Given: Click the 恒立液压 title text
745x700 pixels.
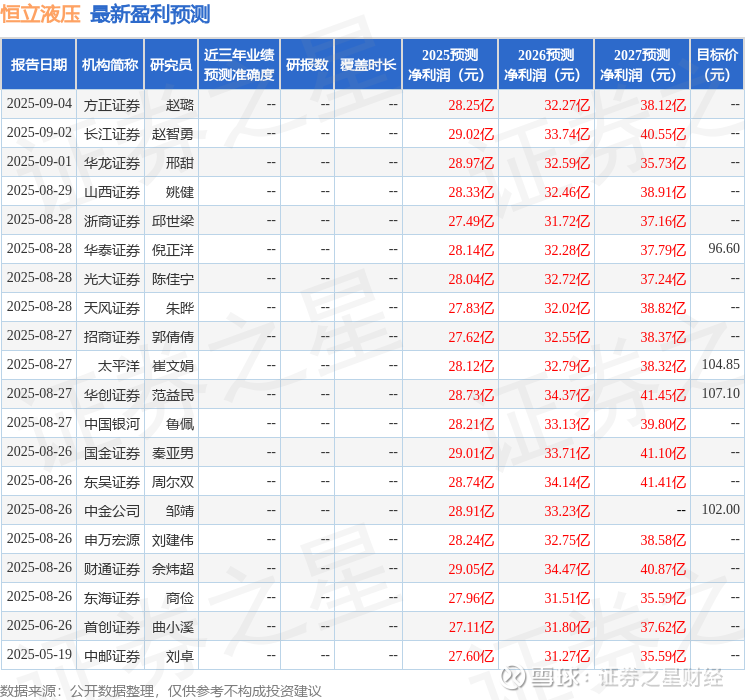Looking at the screenshot, I should pos(41,14).
